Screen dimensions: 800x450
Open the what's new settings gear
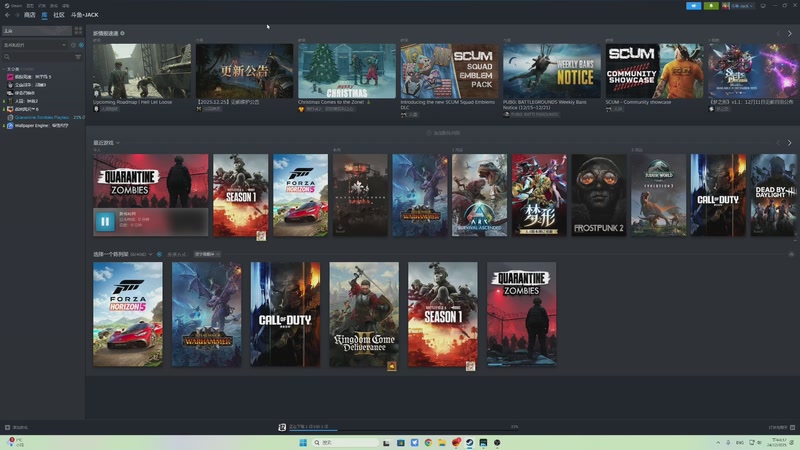coord(122,33)
